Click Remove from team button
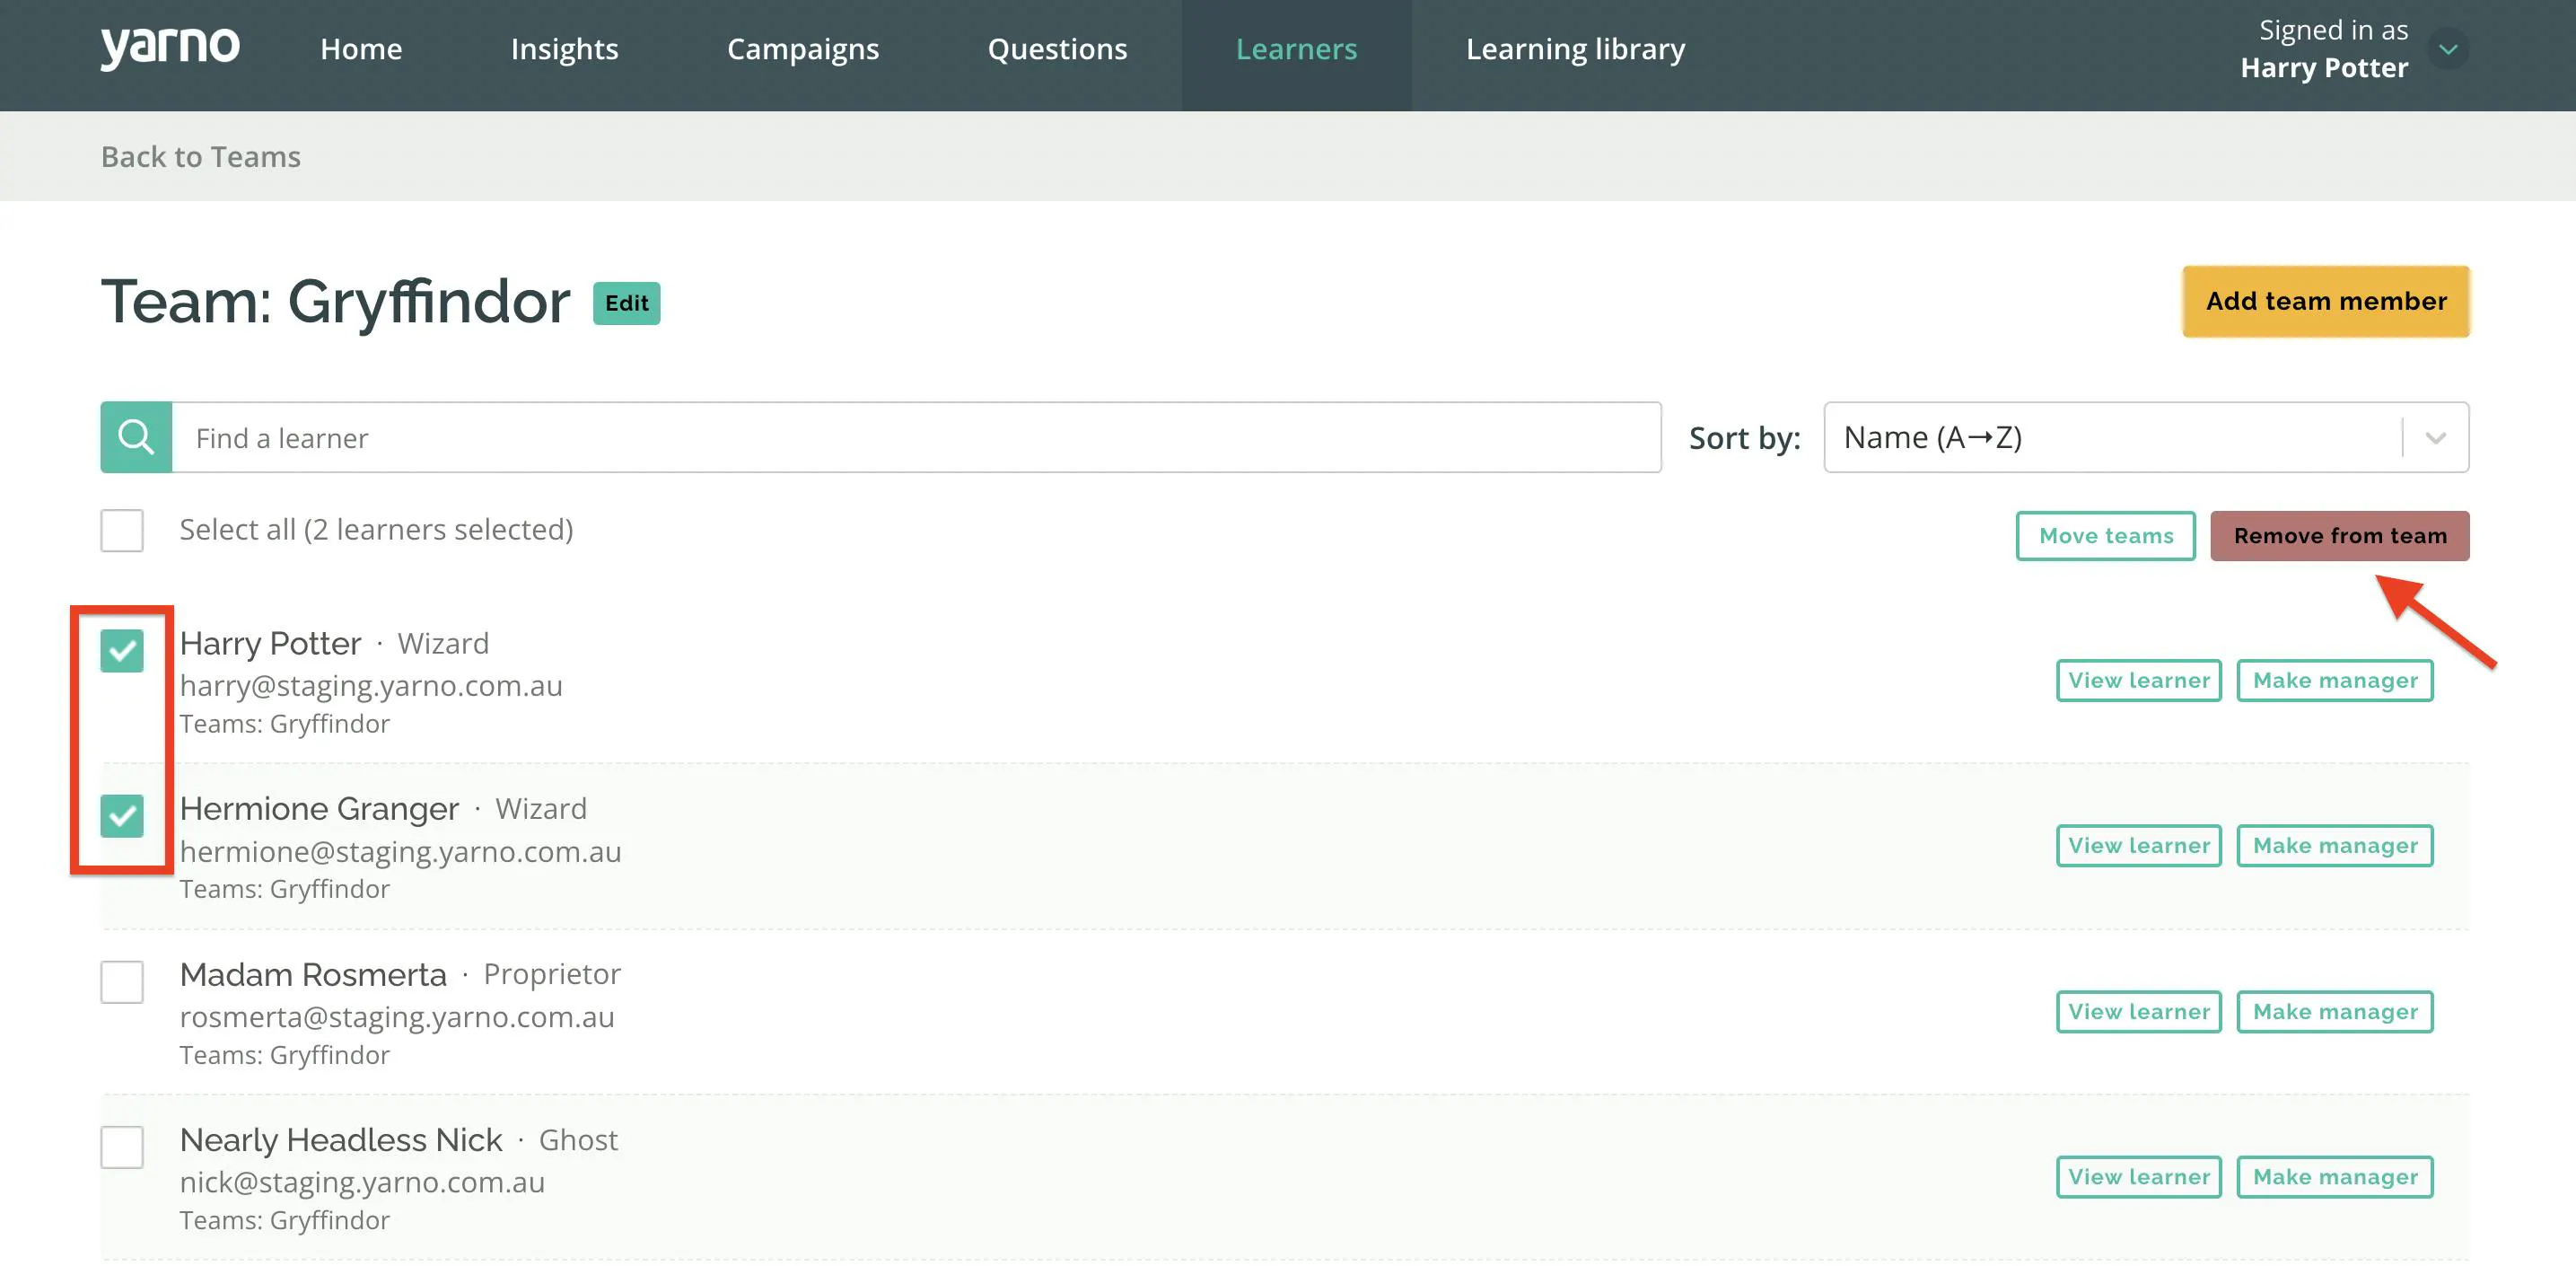This screenshot has height=1266, width=2576. [x=2340, y=536]
